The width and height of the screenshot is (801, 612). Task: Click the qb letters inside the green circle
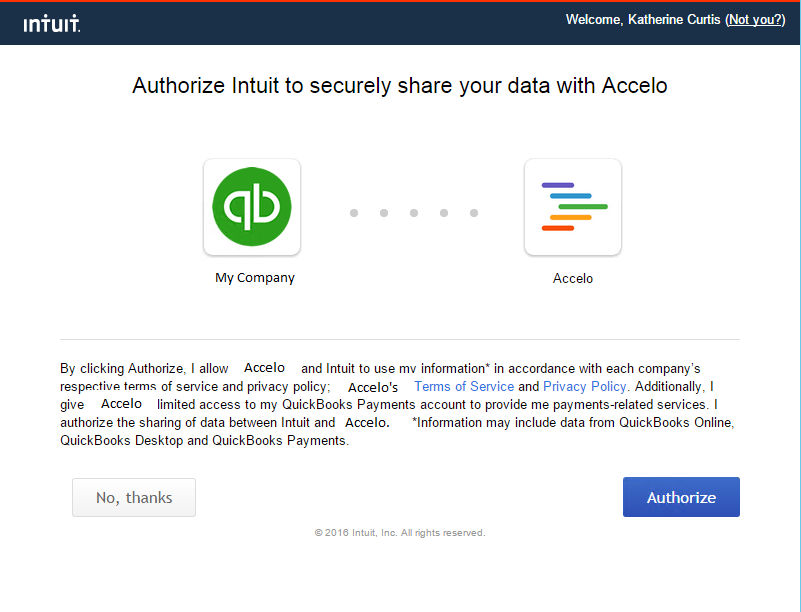pos(252,207)
